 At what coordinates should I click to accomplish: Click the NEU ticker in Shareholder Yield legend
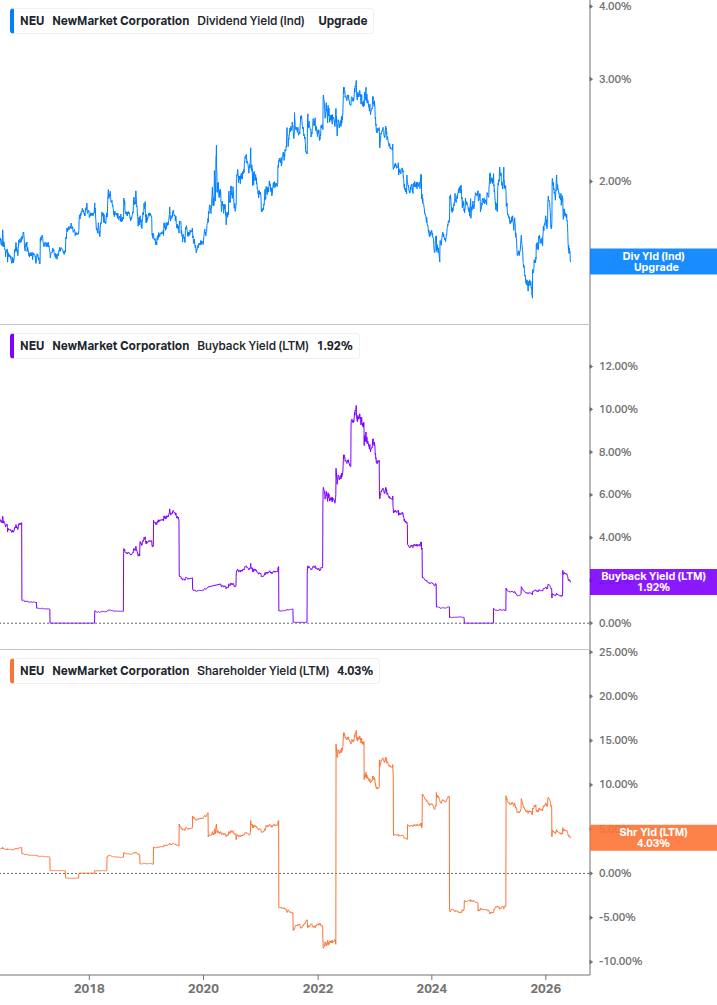[32, 671]
